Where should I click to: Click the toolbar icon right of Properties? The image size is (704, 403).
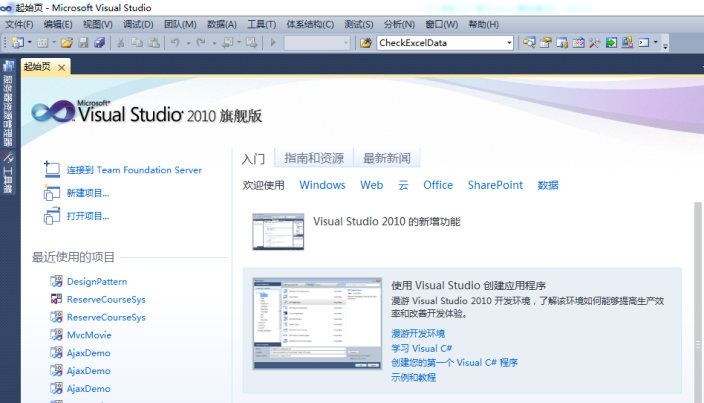point(562,43)
